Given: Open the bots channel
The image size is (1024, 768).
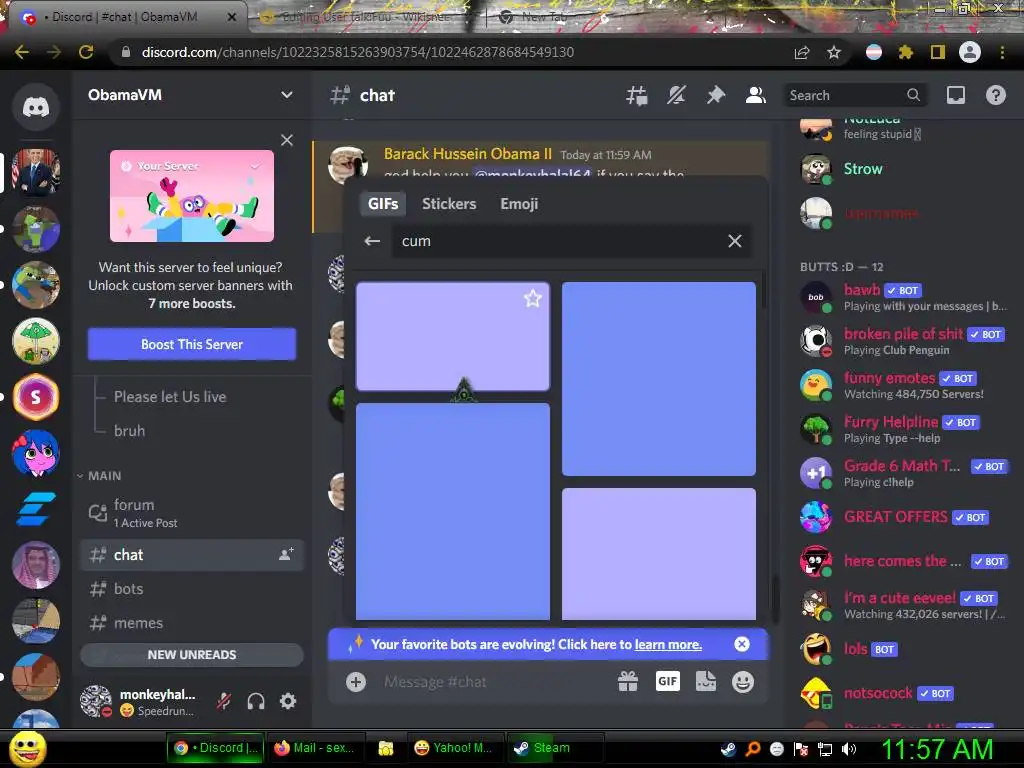Looking at the screenshot, I should [192, 588].
